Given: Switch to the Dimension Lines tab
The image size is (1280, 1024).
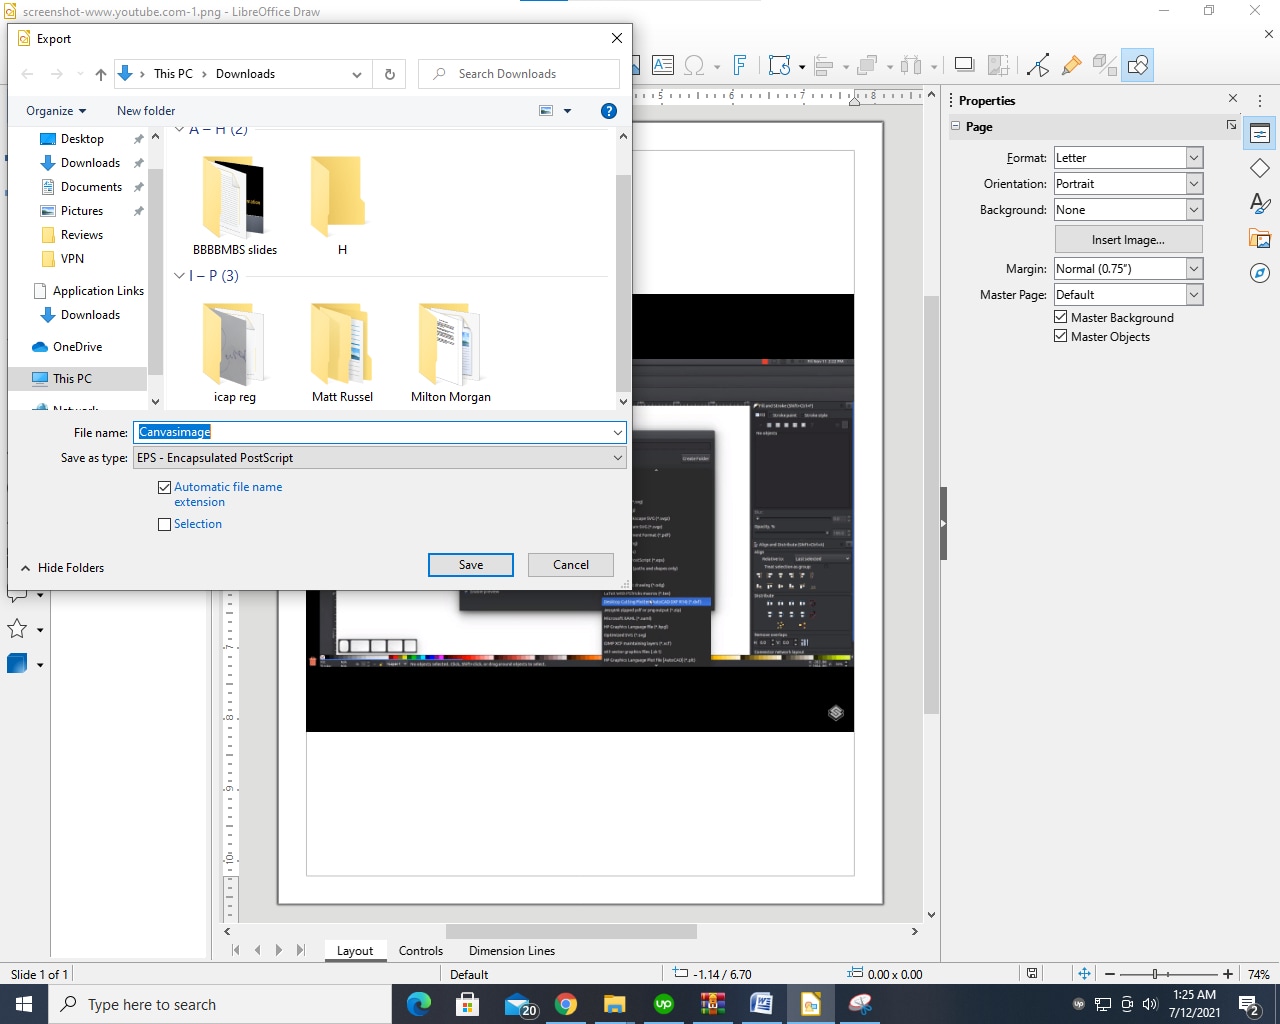Looking at the screenshot, I should click(512, 951).
